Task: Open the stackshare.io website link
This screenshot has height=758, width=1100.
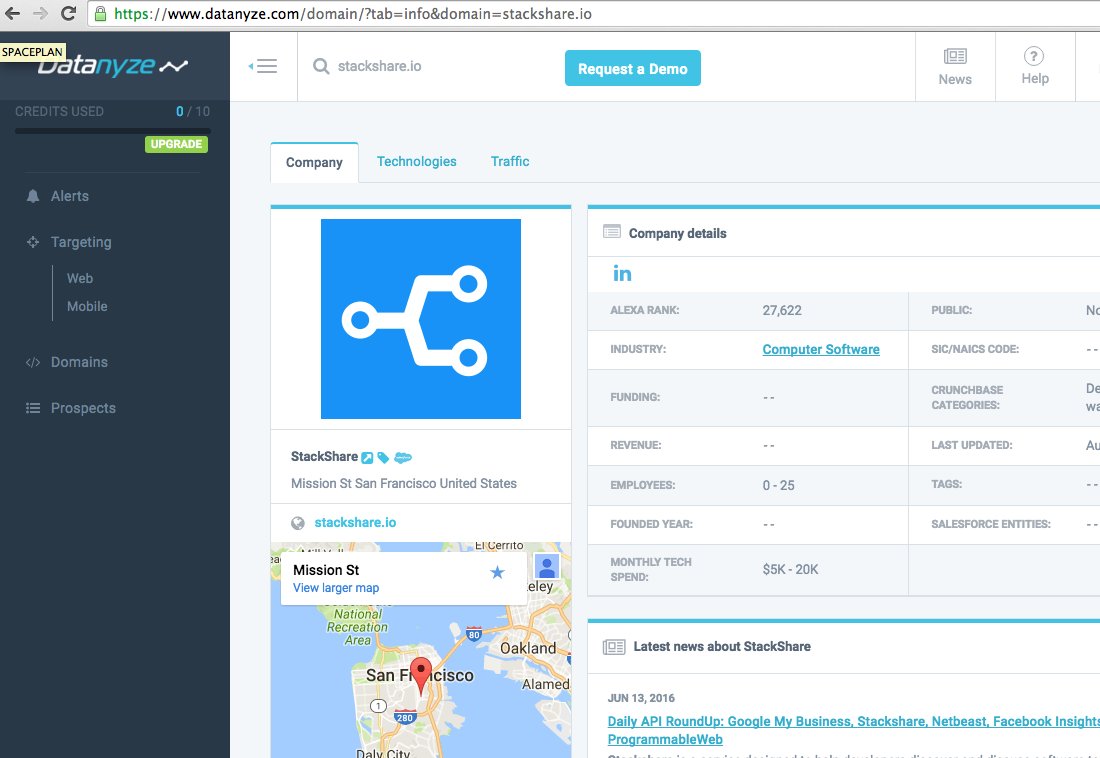Action: click(x=355, y=522)
